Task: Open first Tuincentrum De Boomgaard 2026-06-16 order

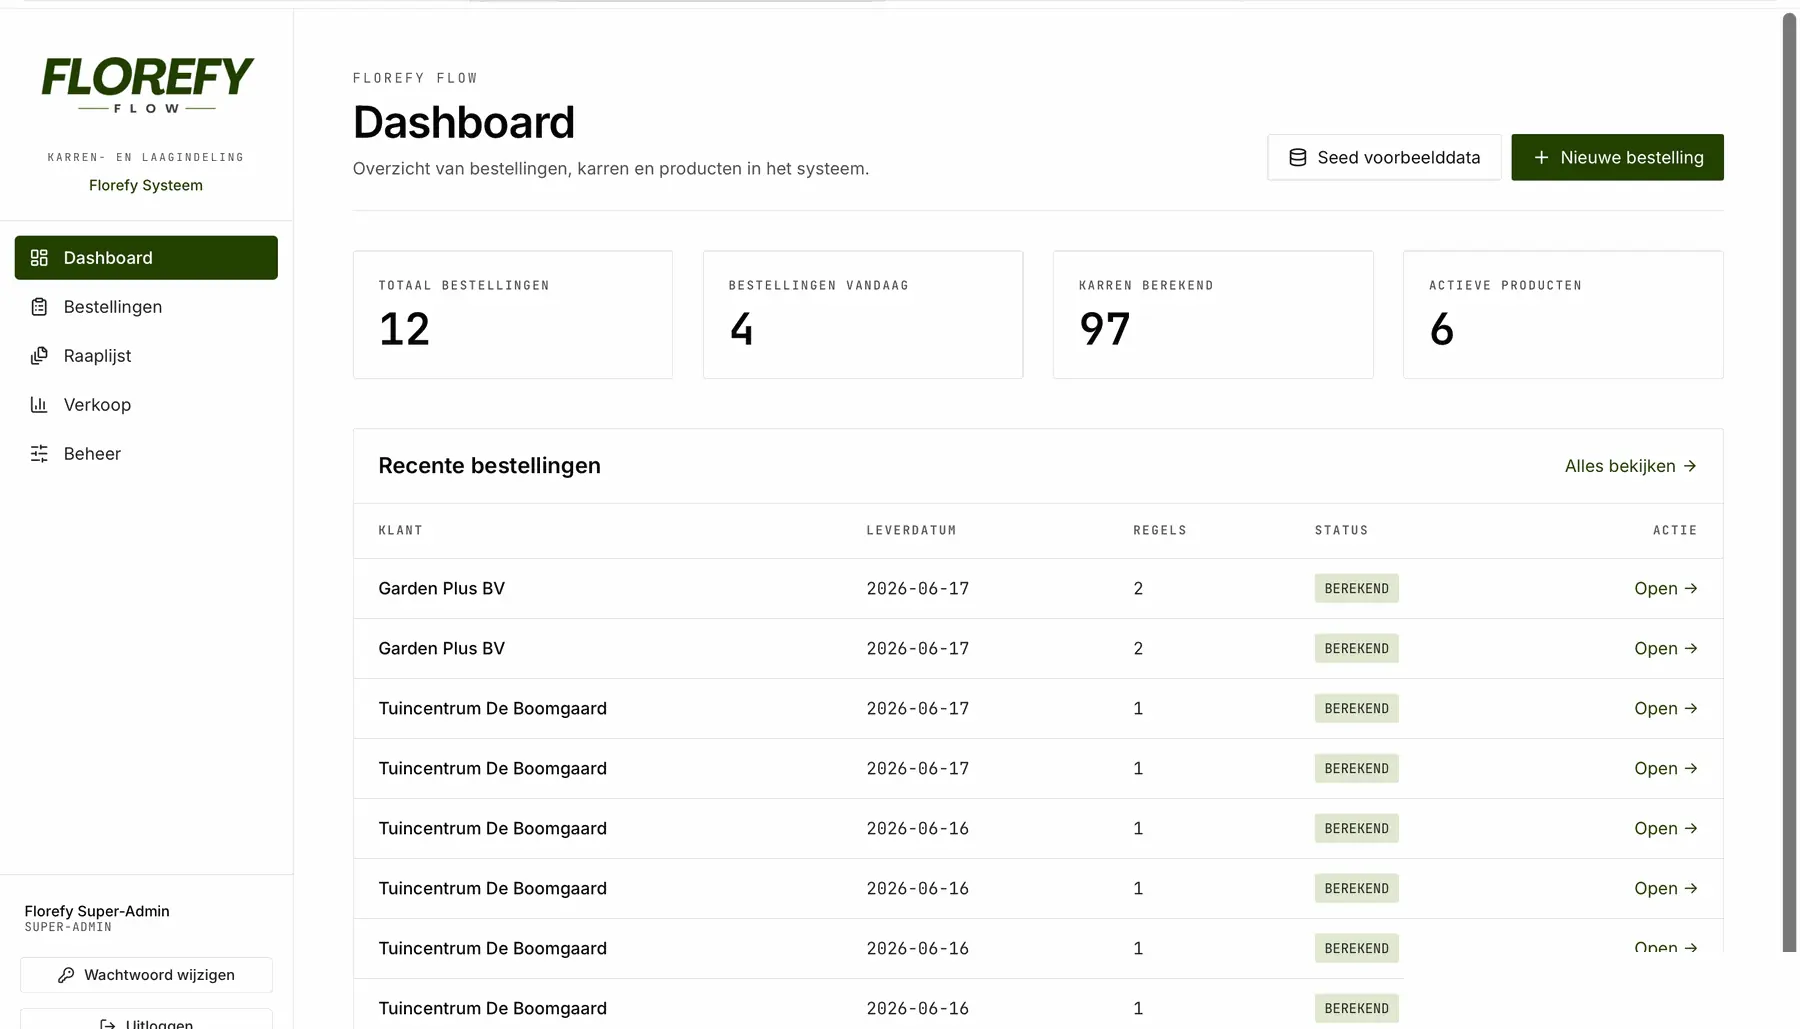Action: tap(1665, 829)
